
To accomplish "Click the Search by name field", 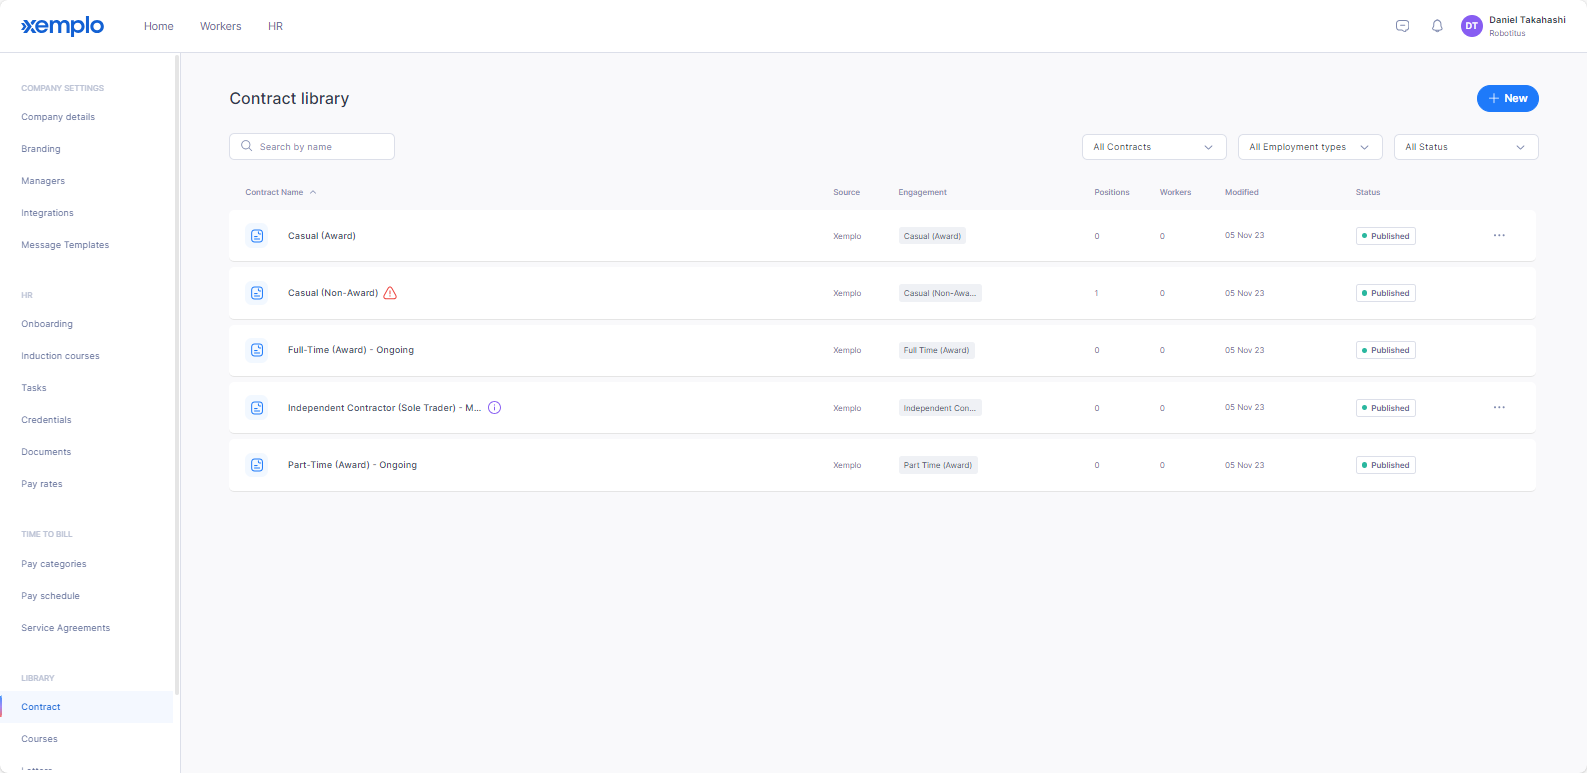I will tap(312, 147).
